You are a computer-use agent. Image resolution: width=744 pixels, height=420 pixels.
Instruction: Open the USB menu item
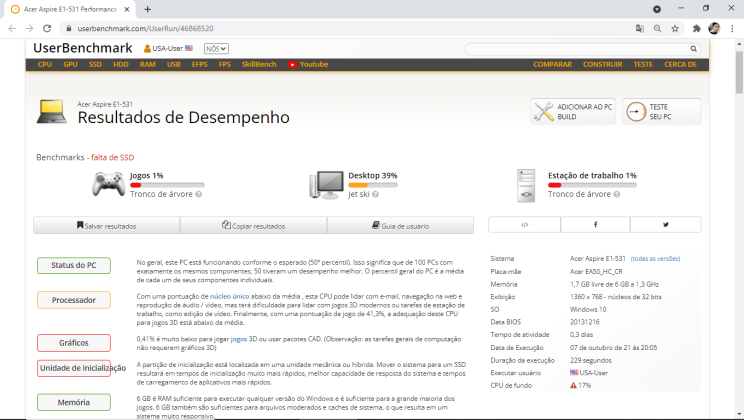pos(174,65)
